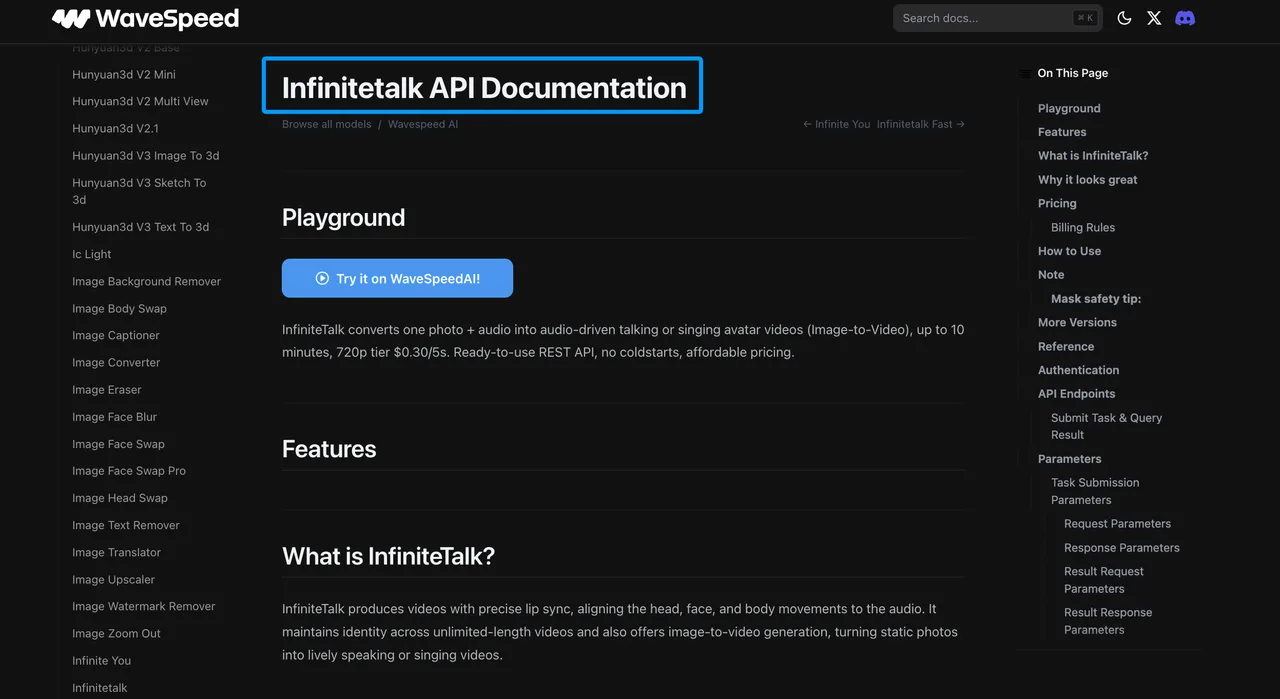Open Image Eraser page
This screenshot has width=1280, height=699.
pyautogui.click(x=107, y=389)
